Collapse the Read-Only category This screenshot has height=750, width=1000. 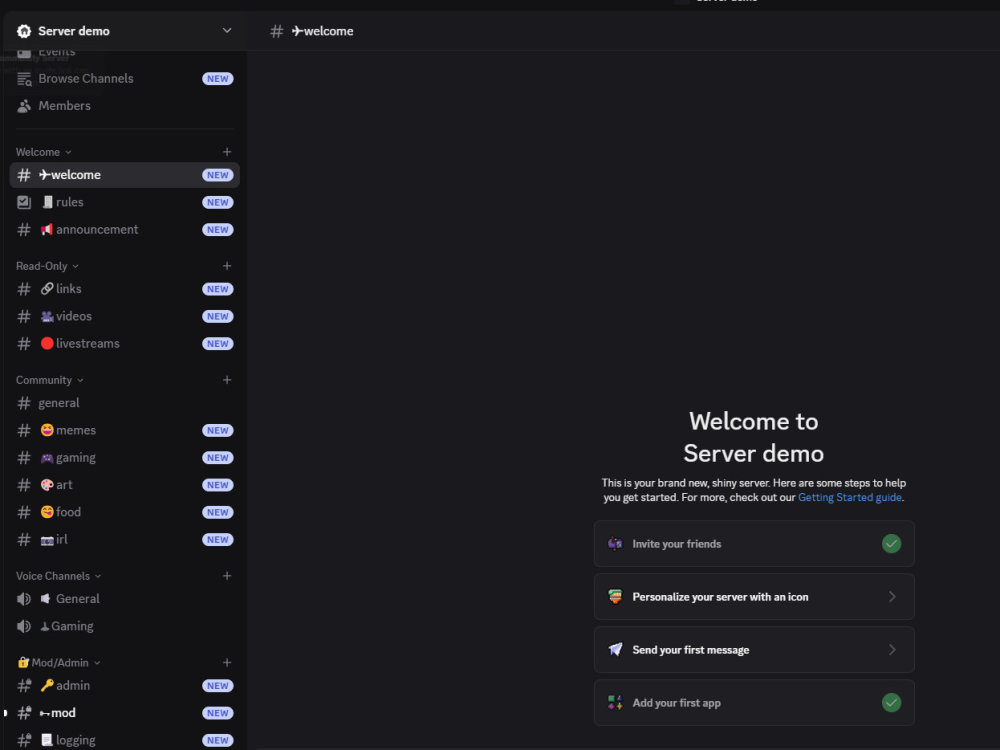tap(47, 266)
